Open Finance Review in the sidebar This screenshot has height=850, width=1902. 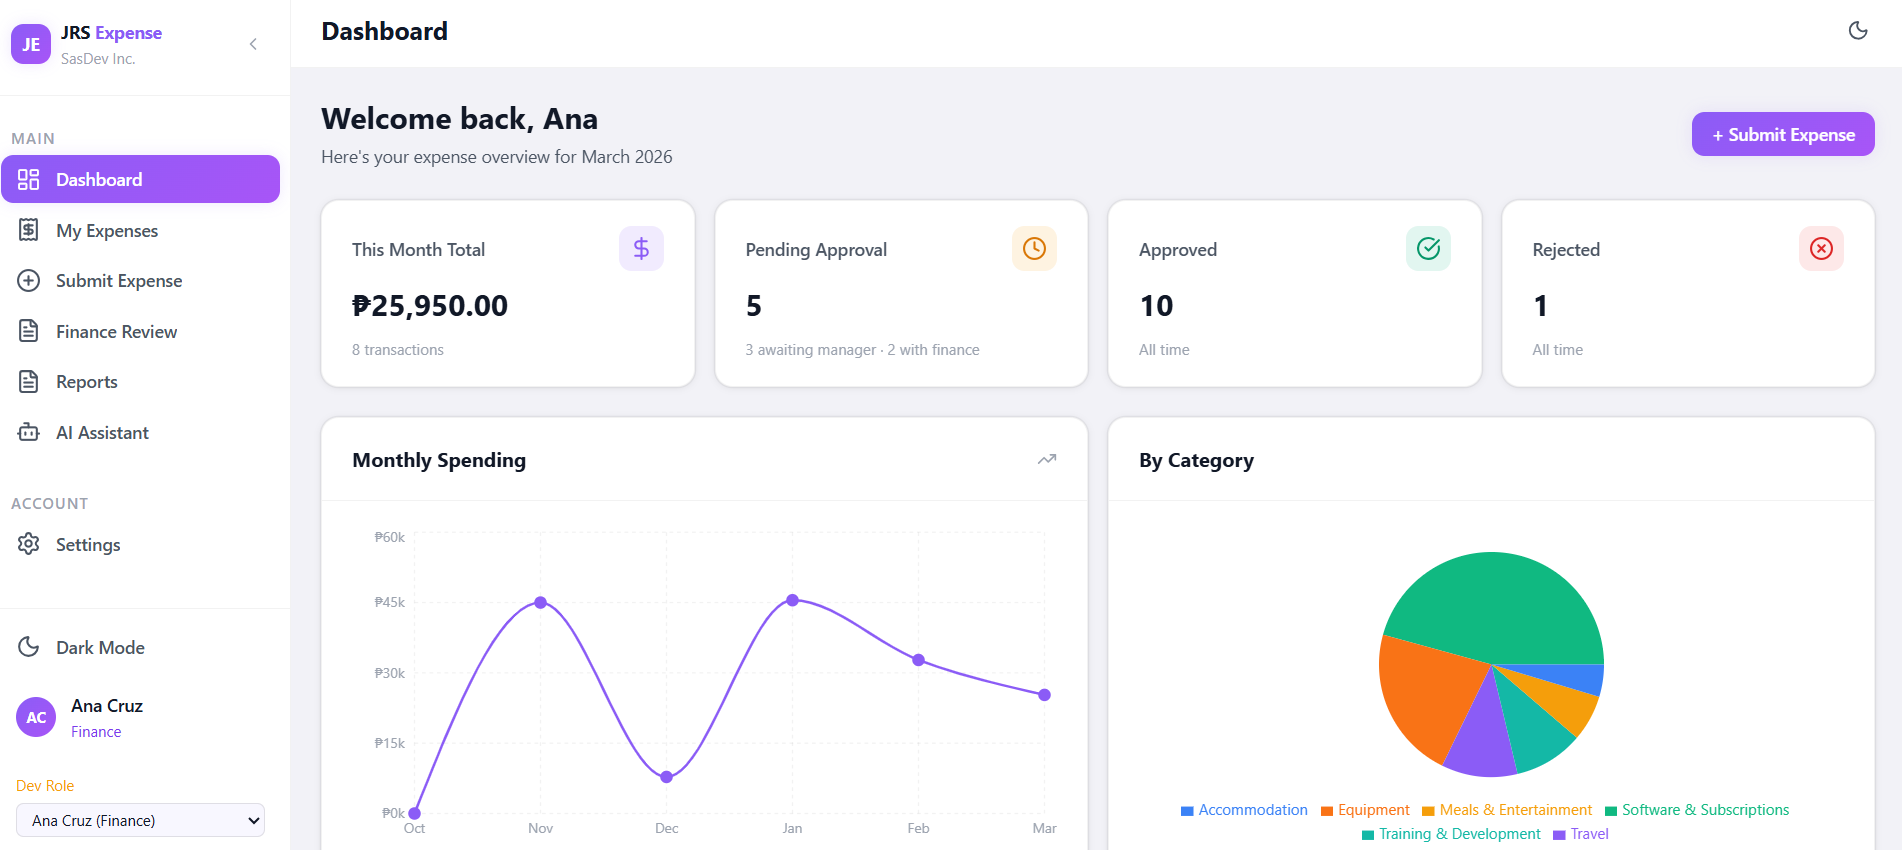(x=116, y=332)
